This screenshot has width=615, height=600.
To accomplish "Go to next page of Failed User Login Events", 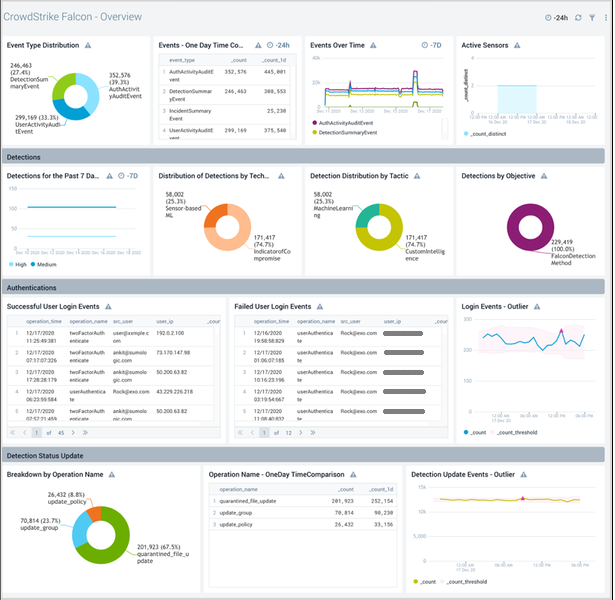I will pos(302,433).
